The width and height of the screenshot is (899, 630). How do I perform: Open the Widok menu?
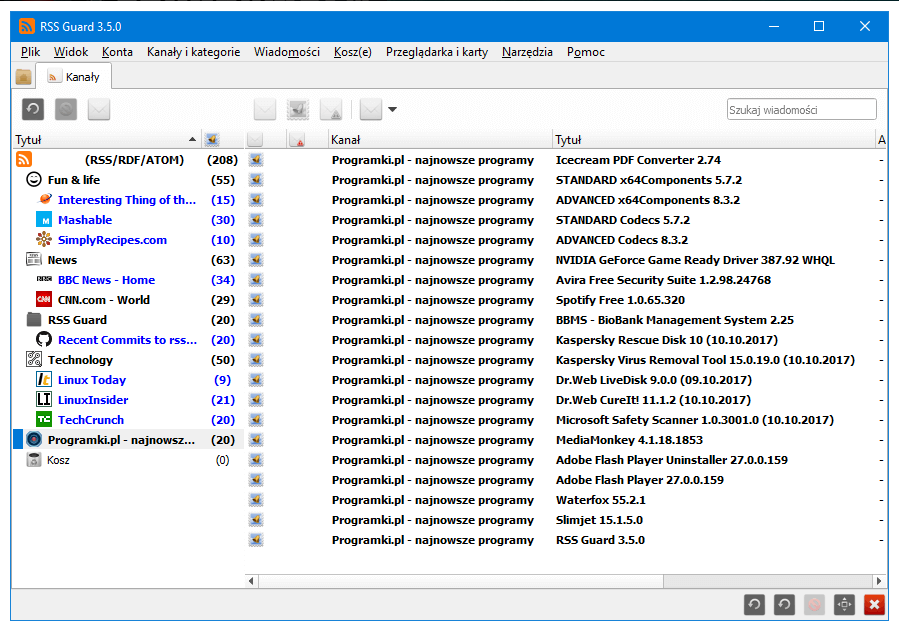pos(71,52)
